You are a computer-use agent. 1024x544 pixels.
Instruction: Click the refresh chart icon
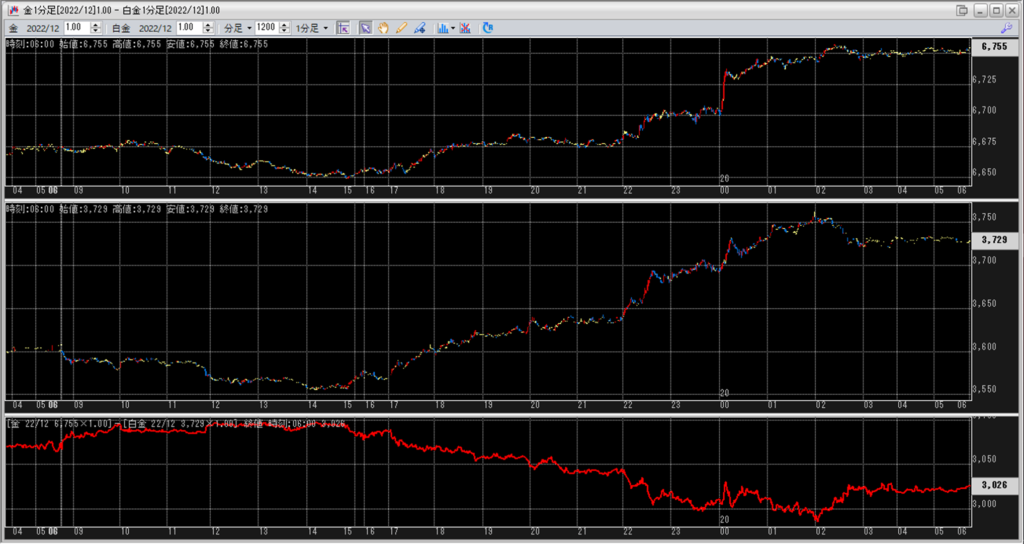(x=488, y=28)
